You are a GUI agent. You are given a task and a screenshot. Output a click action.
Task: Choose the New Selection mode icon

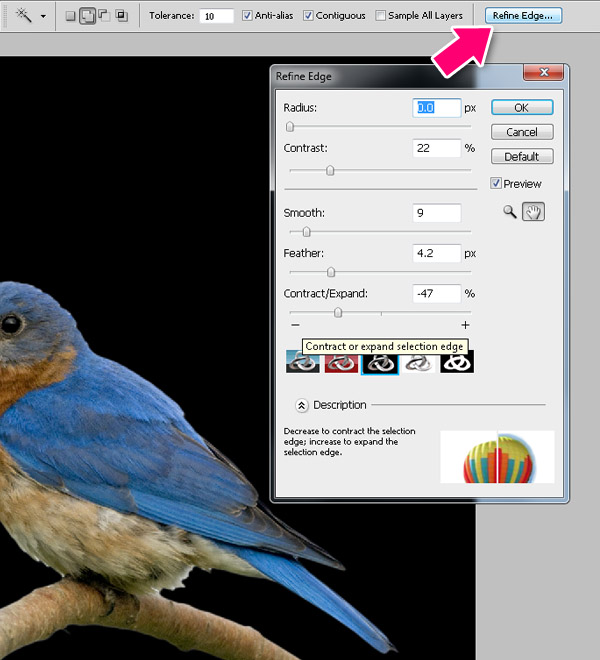[70, 16]
